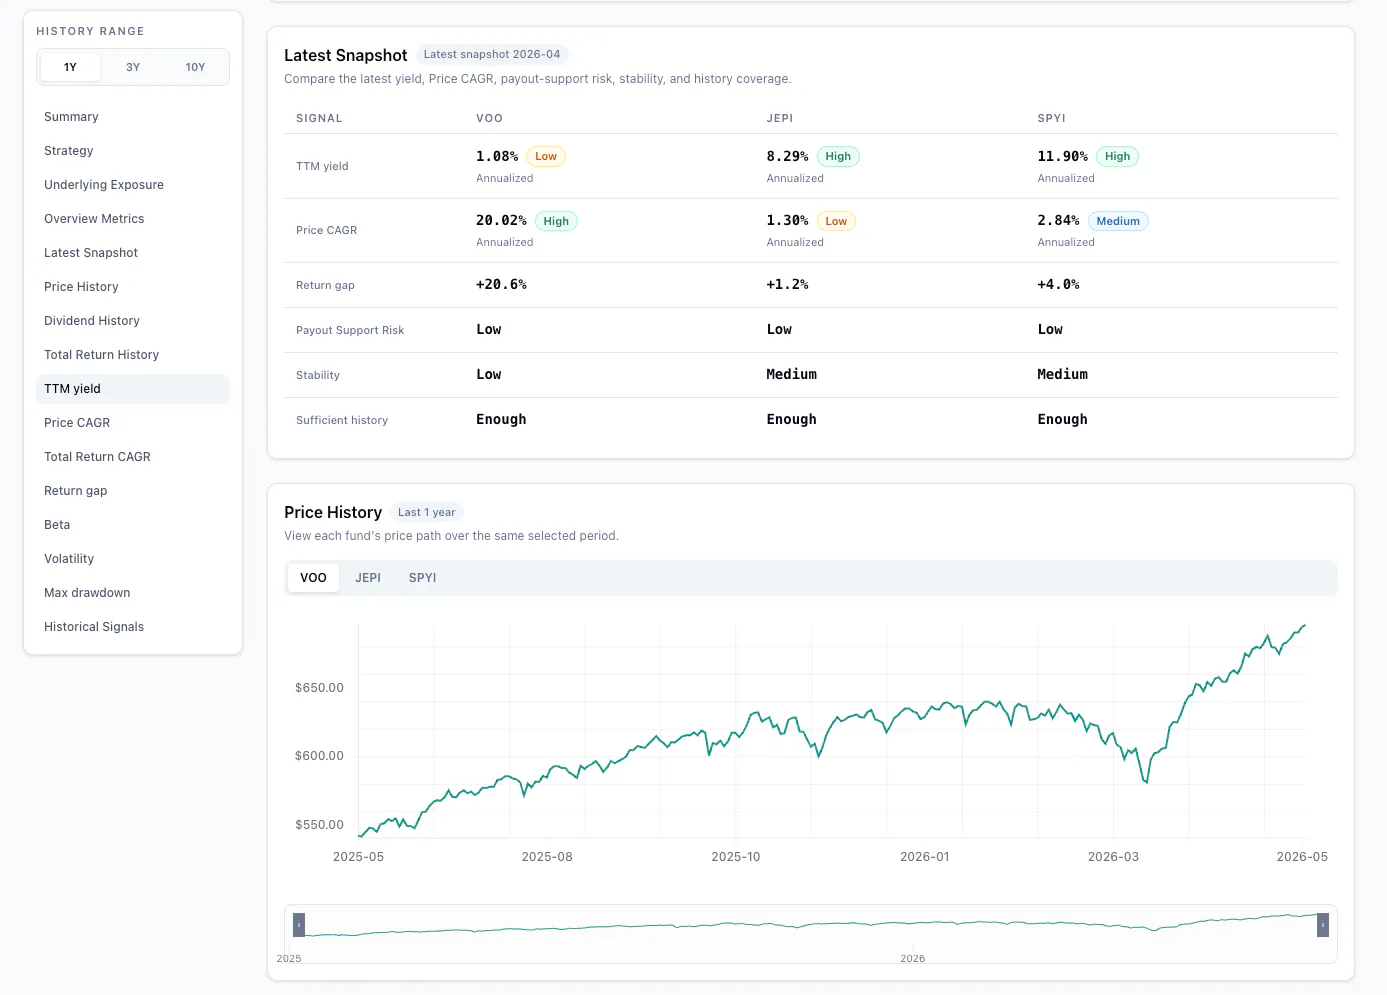Click the High badge beside 11.90%
The image size is (1387, 995).
1118,156
